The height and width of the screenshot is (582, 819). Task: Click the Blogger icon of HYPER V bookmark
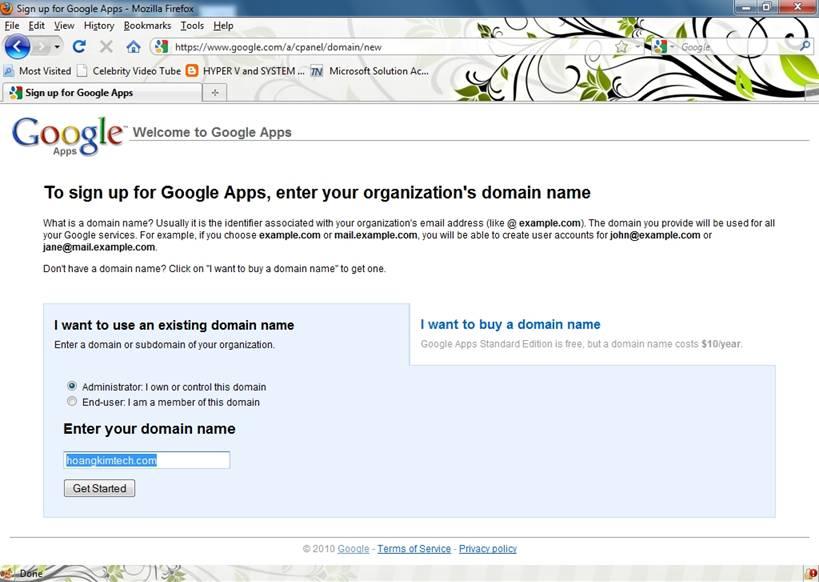192,71
